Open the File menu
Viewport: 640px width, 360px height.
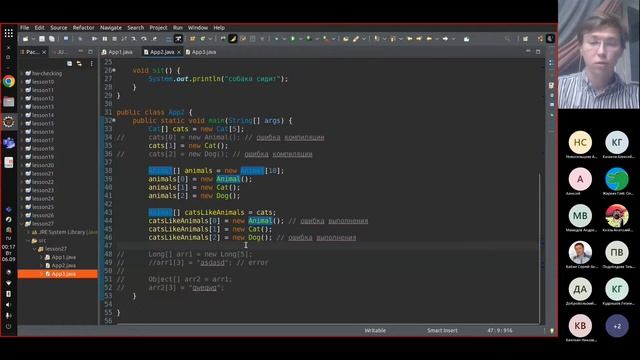24,28
